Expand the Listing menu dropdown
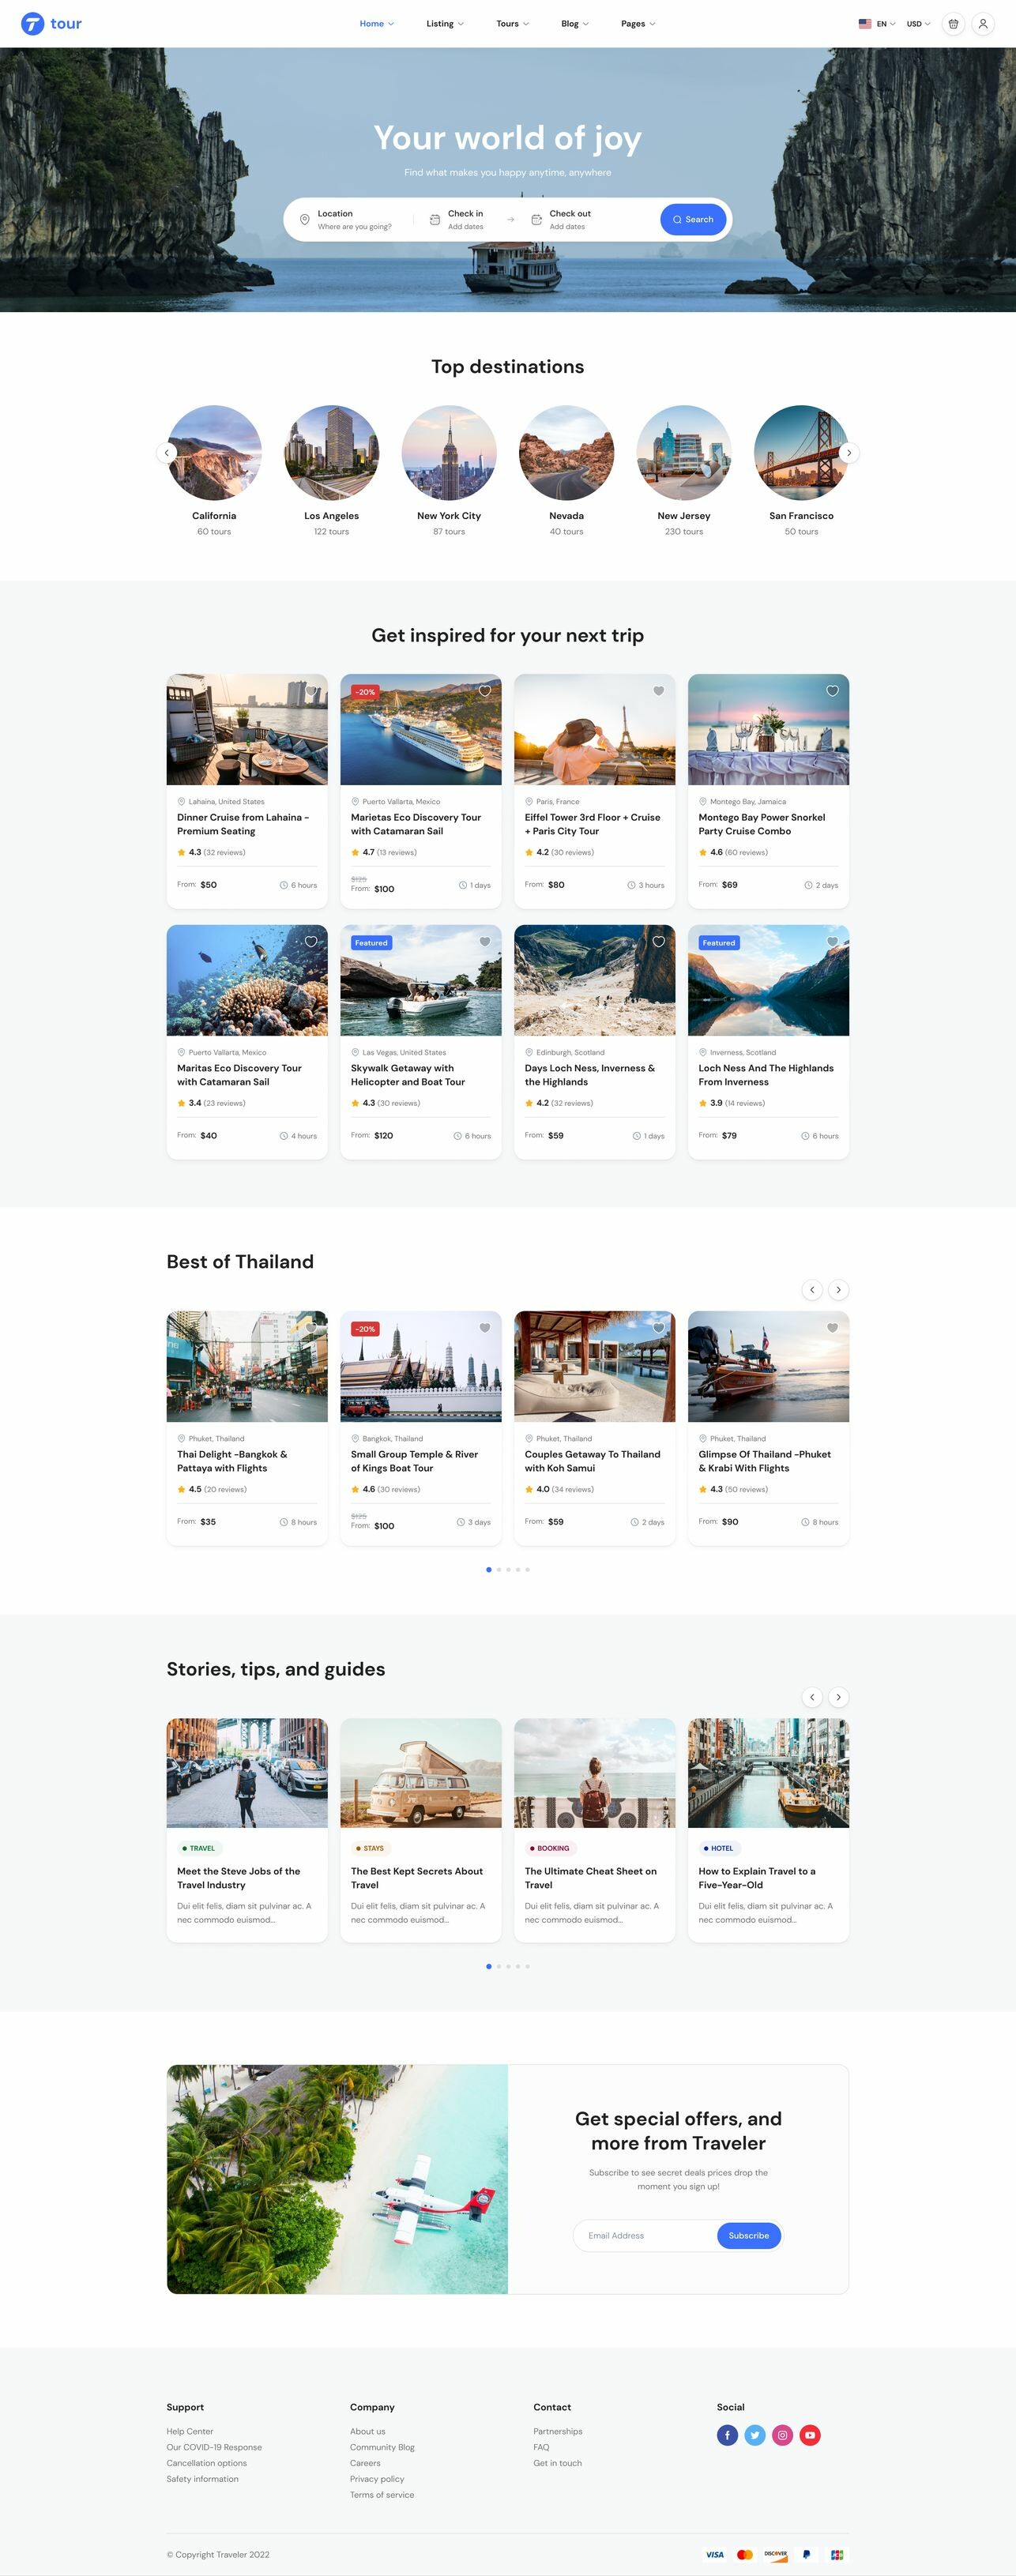Viewport: 1016px width, 2576px height. click(445, 24)
